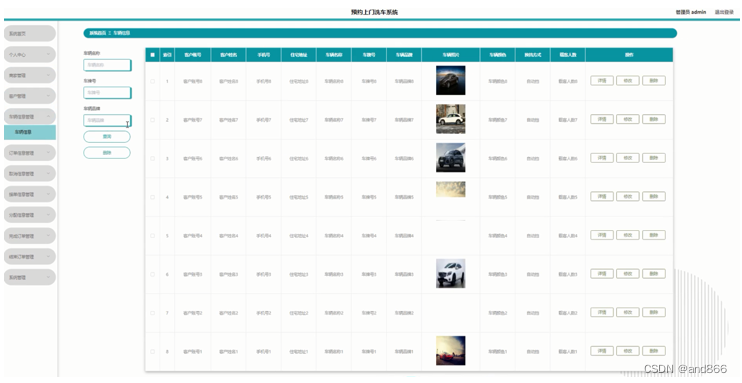The height and width of the screenshot is (383, 742).
Task: Tick the checkbox for row 1 (客户账号8)
Action: 152,81
